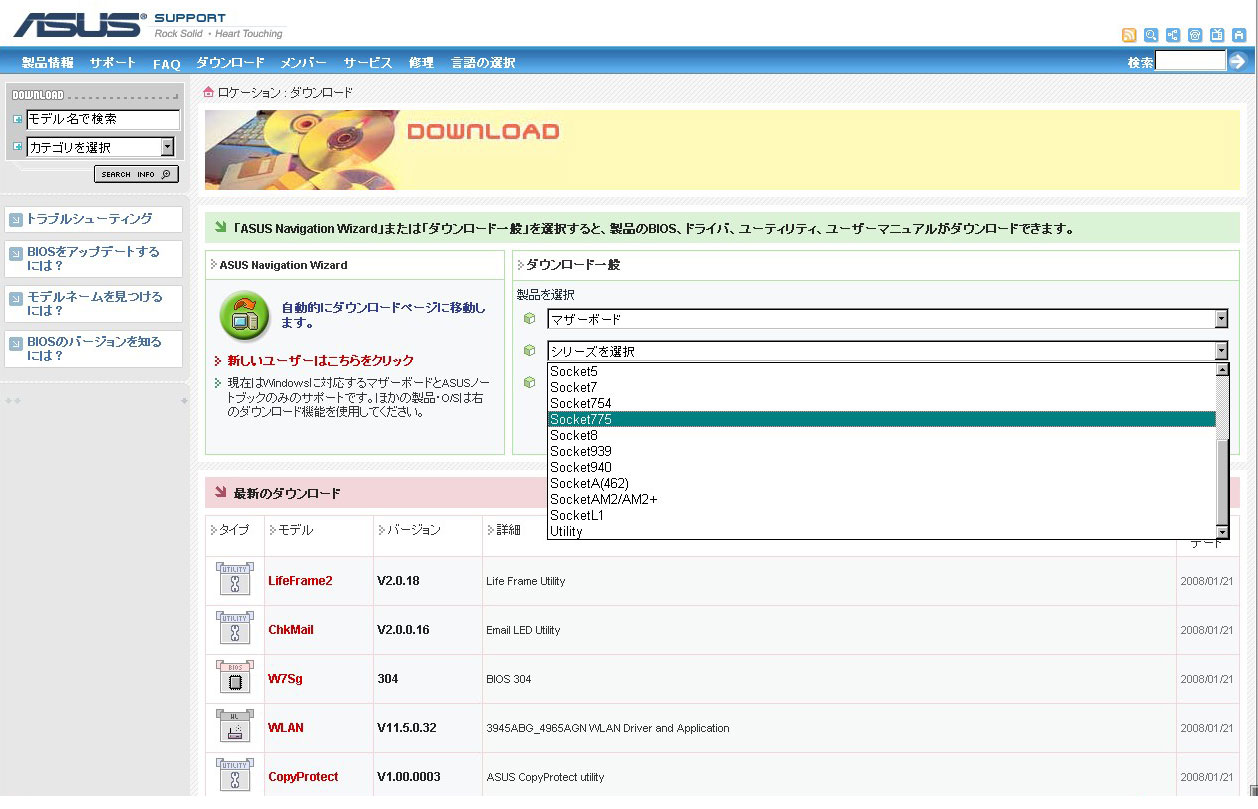This screenshot has height=809, width=1258.
Task: Open the サポート menu
Action: click(x=112, y=63)
